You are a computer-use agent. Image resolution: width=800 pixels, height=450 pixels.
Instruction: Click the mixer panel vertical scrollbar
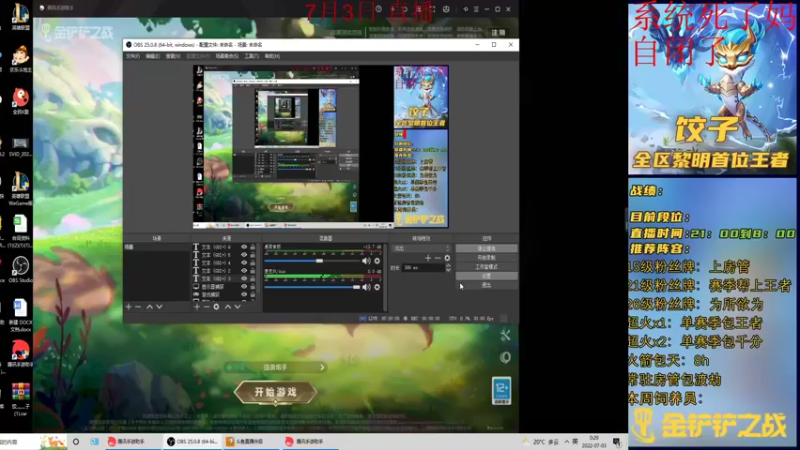[385, 276]
